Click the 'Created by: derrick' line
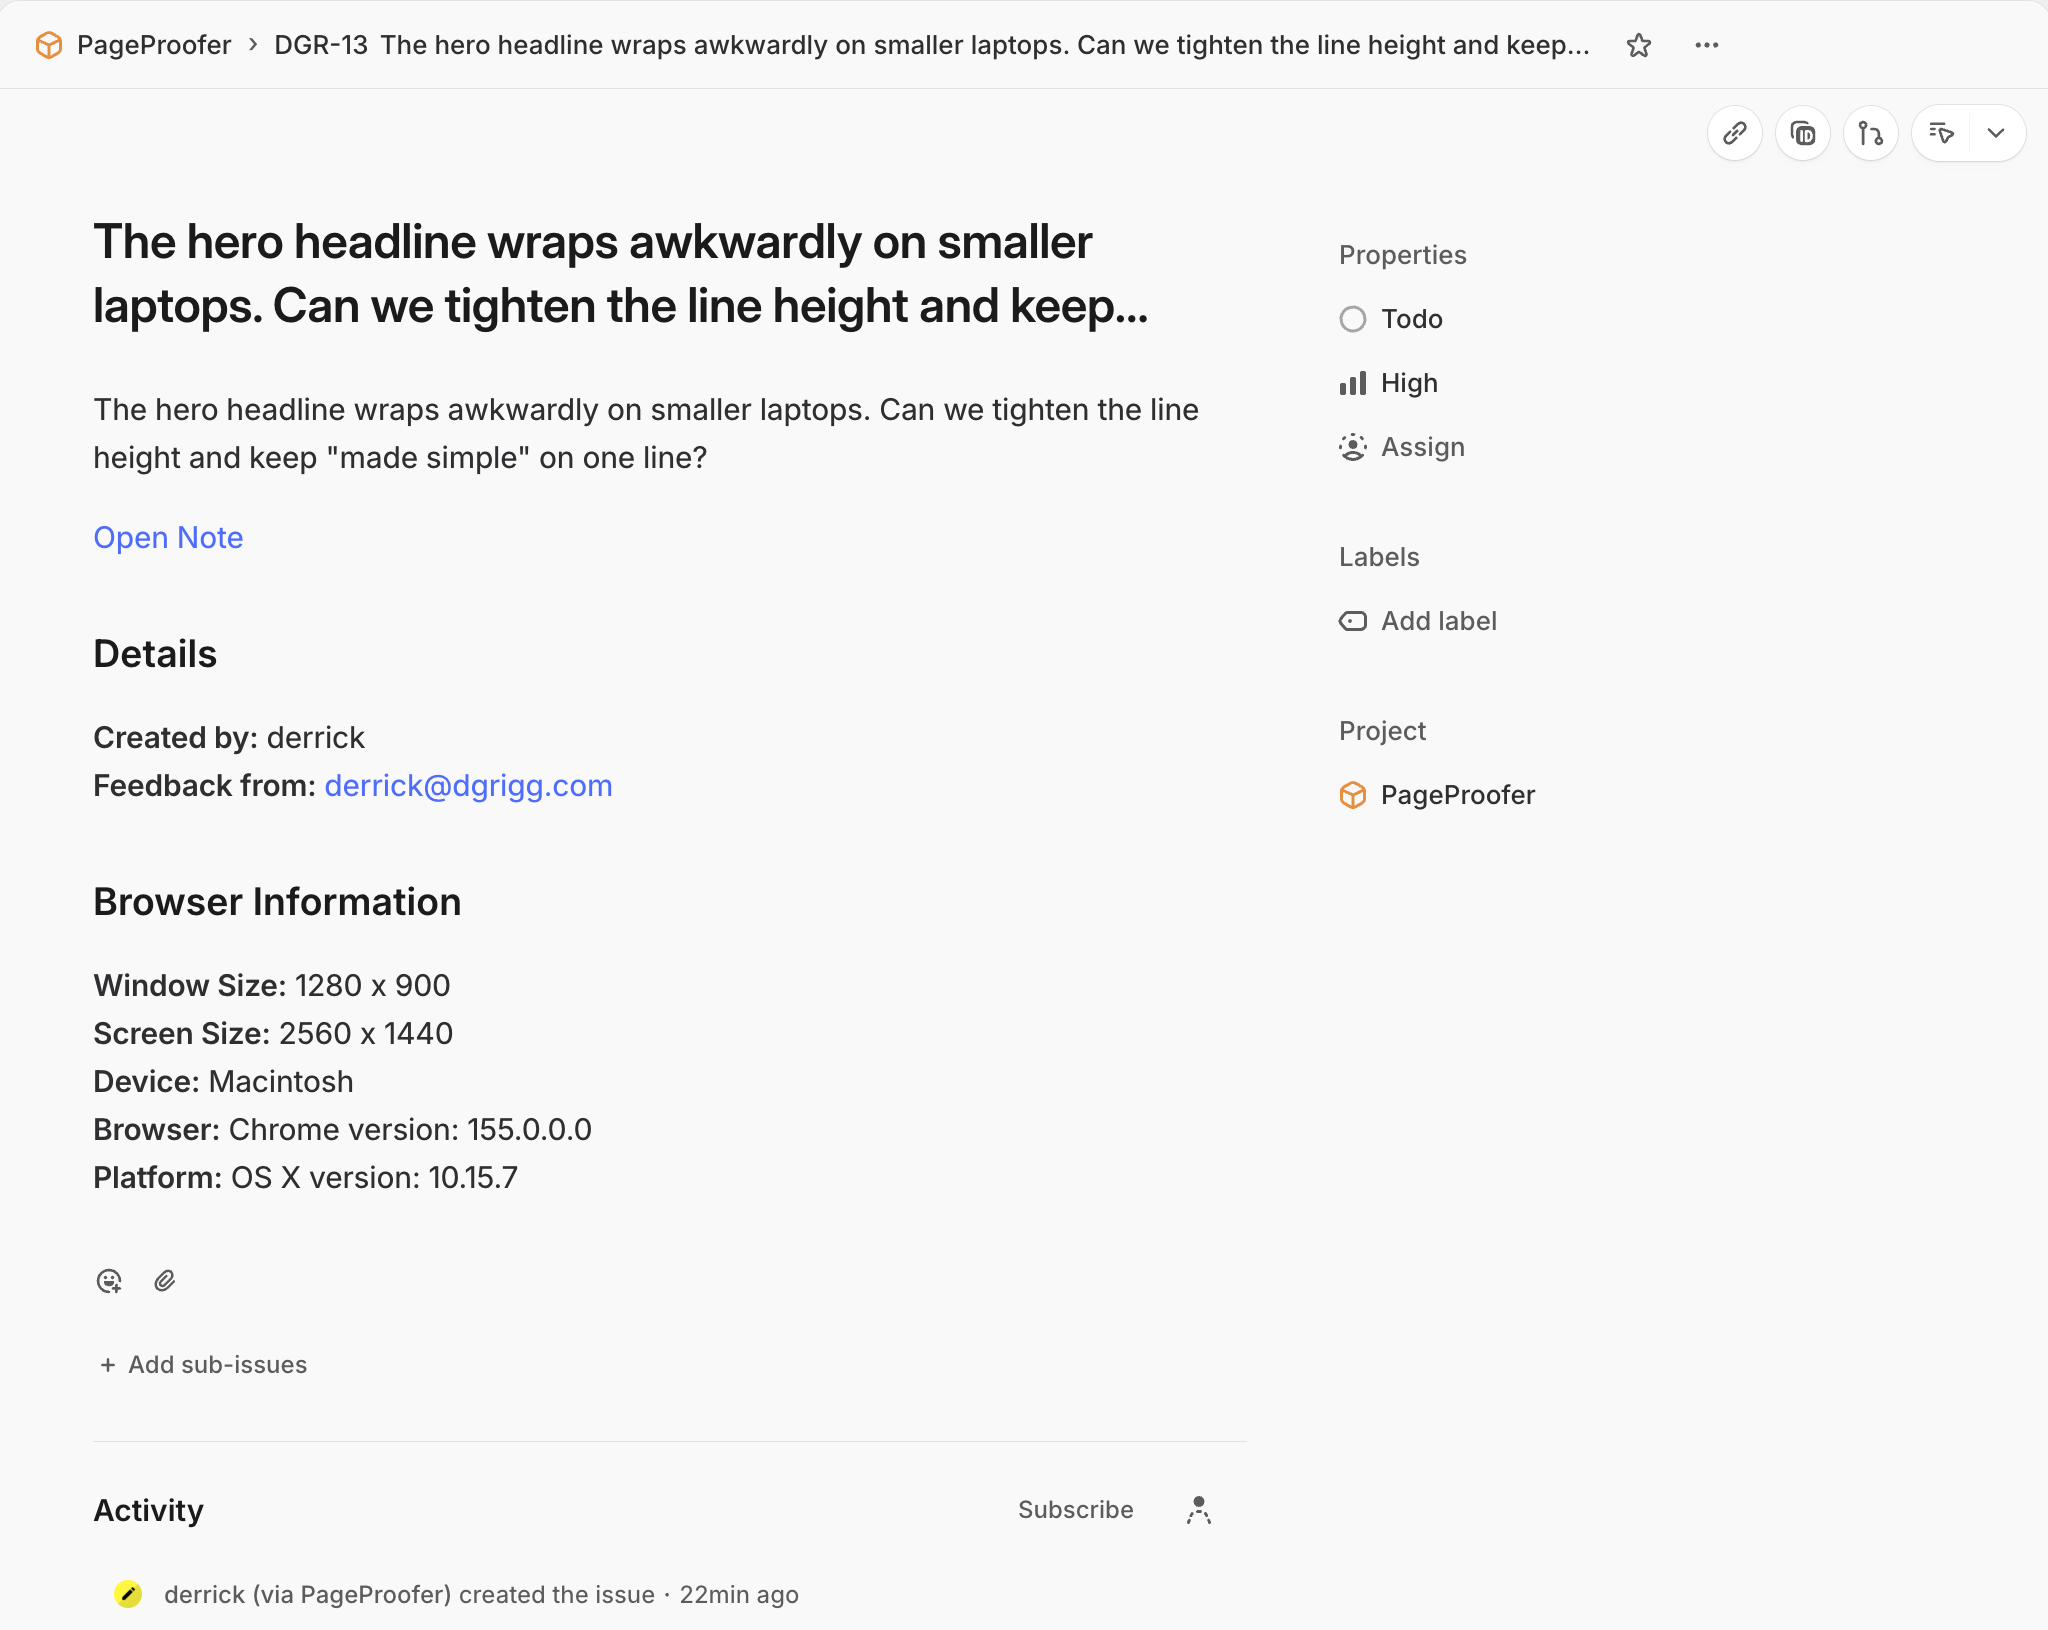 (229, 738)
